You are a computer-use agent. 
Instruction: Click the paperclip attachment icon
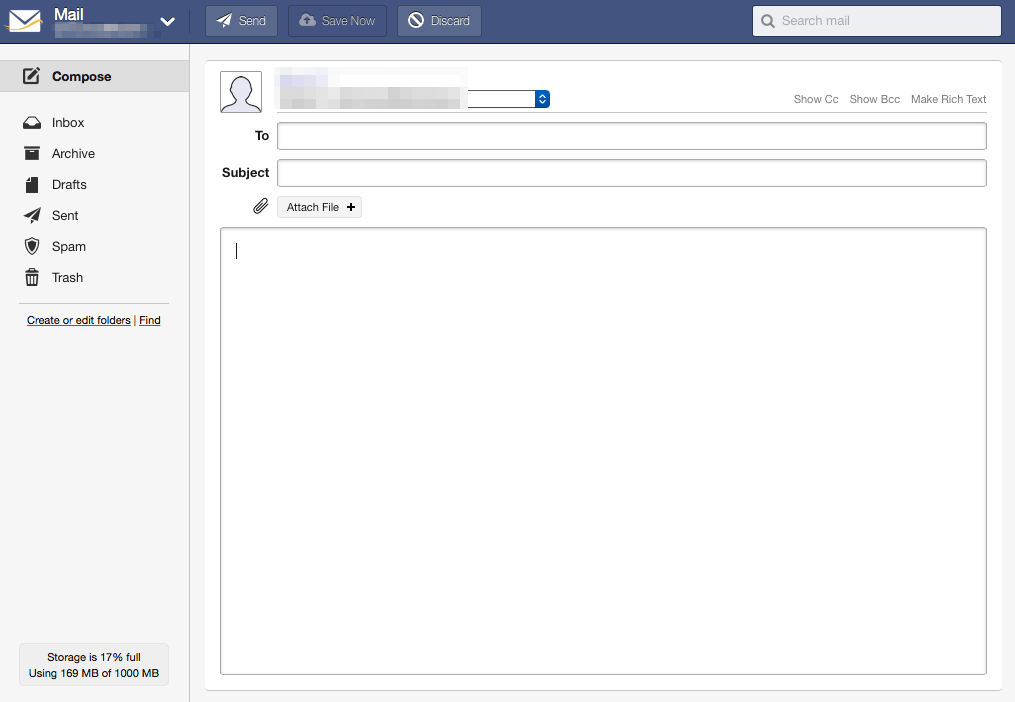click(260, 206)
